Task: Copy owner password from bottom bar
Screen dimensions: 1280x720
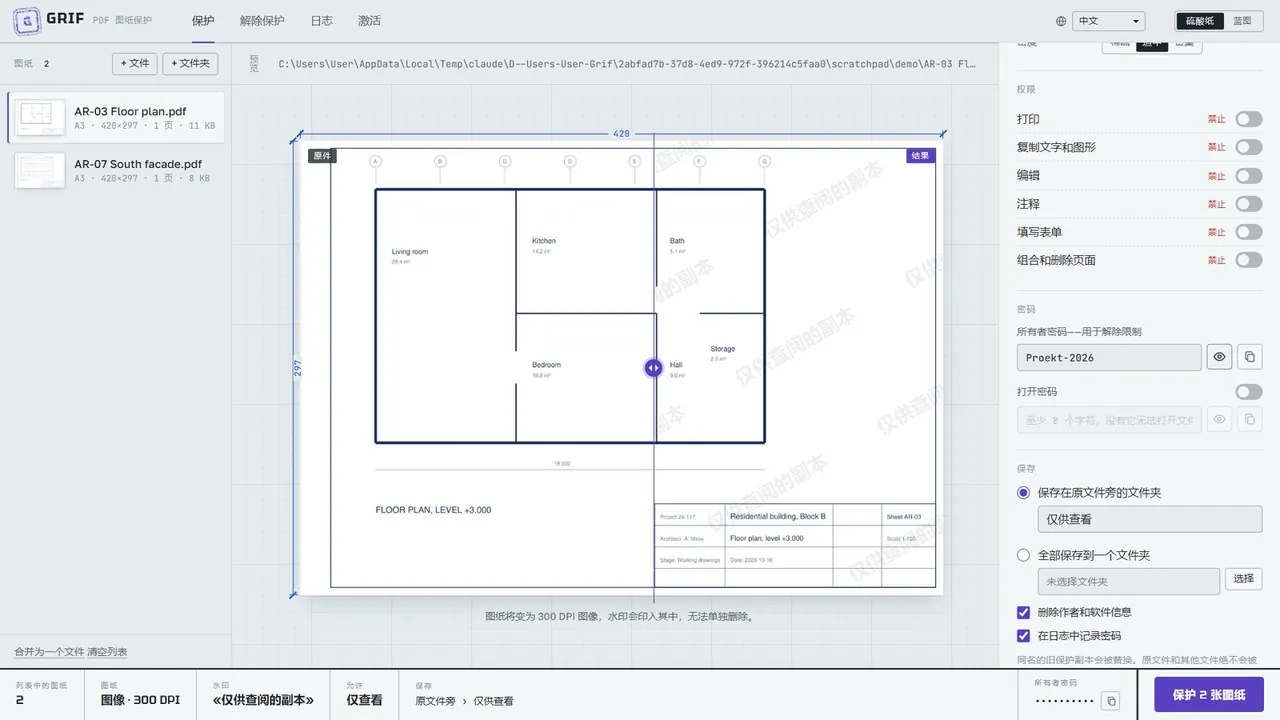Action: (1111, 701)
